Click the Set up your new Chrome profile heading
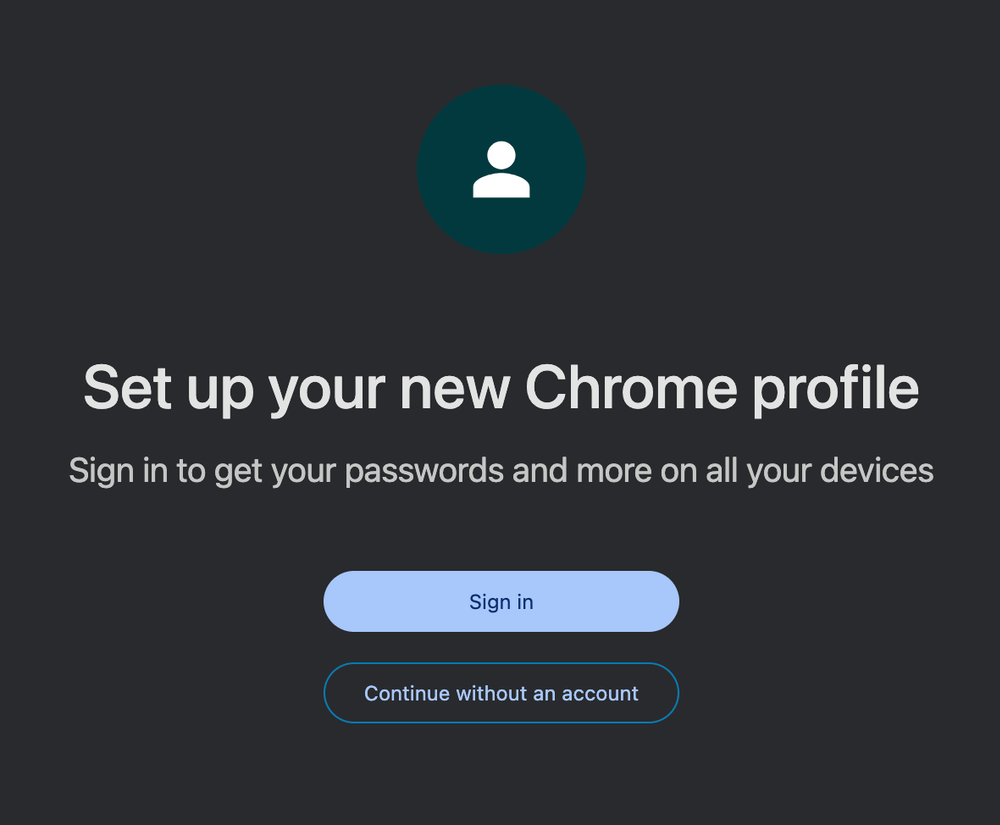Viewport: 1000px width, 825px height. 501,389
